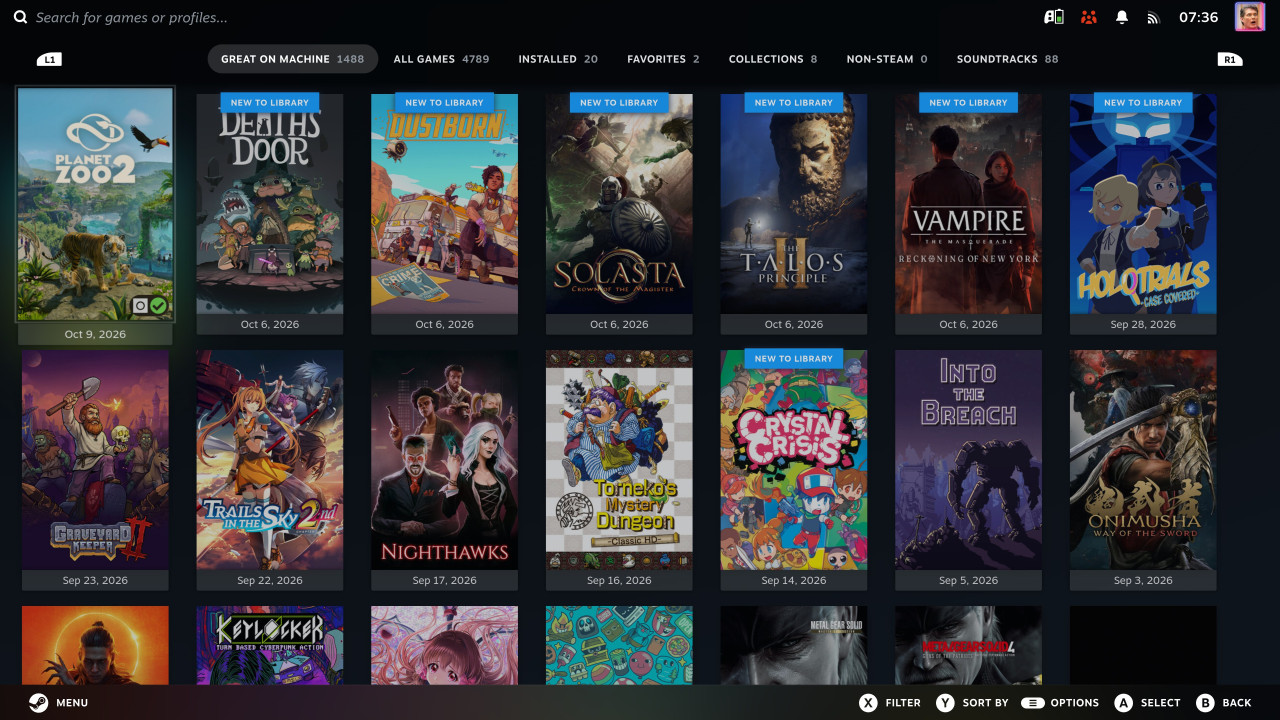This screenshot has width=1280, height=720.
Task: Open the Crystal Crisis game cover
Action: click(794, 460)
